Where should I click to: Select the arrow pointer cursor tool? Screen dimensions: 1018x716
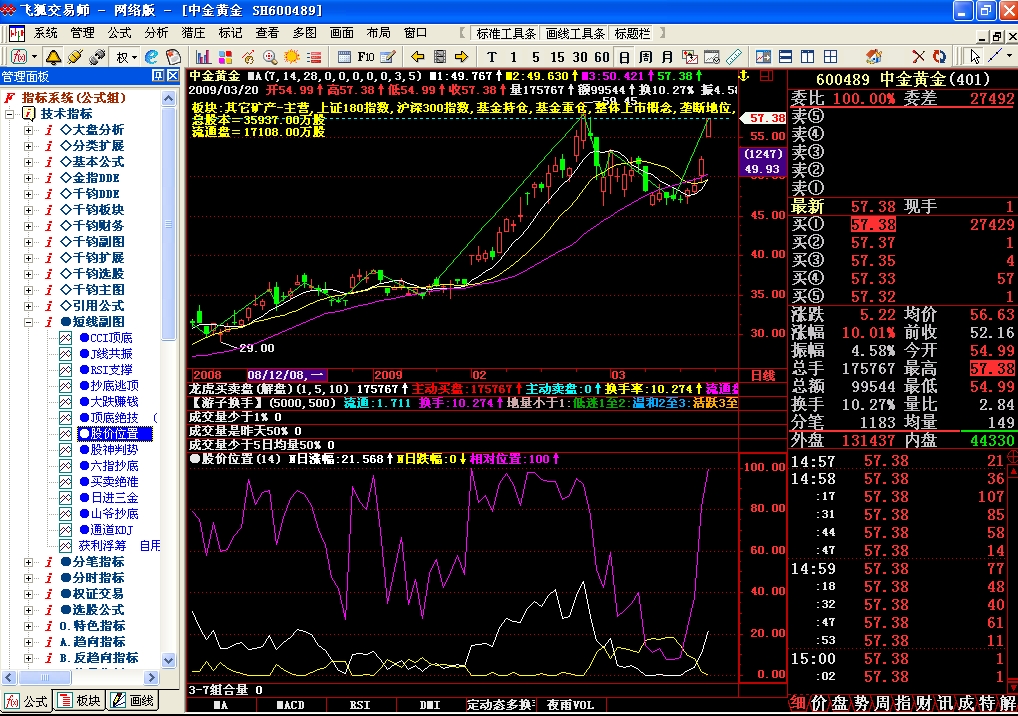(974, 57)
